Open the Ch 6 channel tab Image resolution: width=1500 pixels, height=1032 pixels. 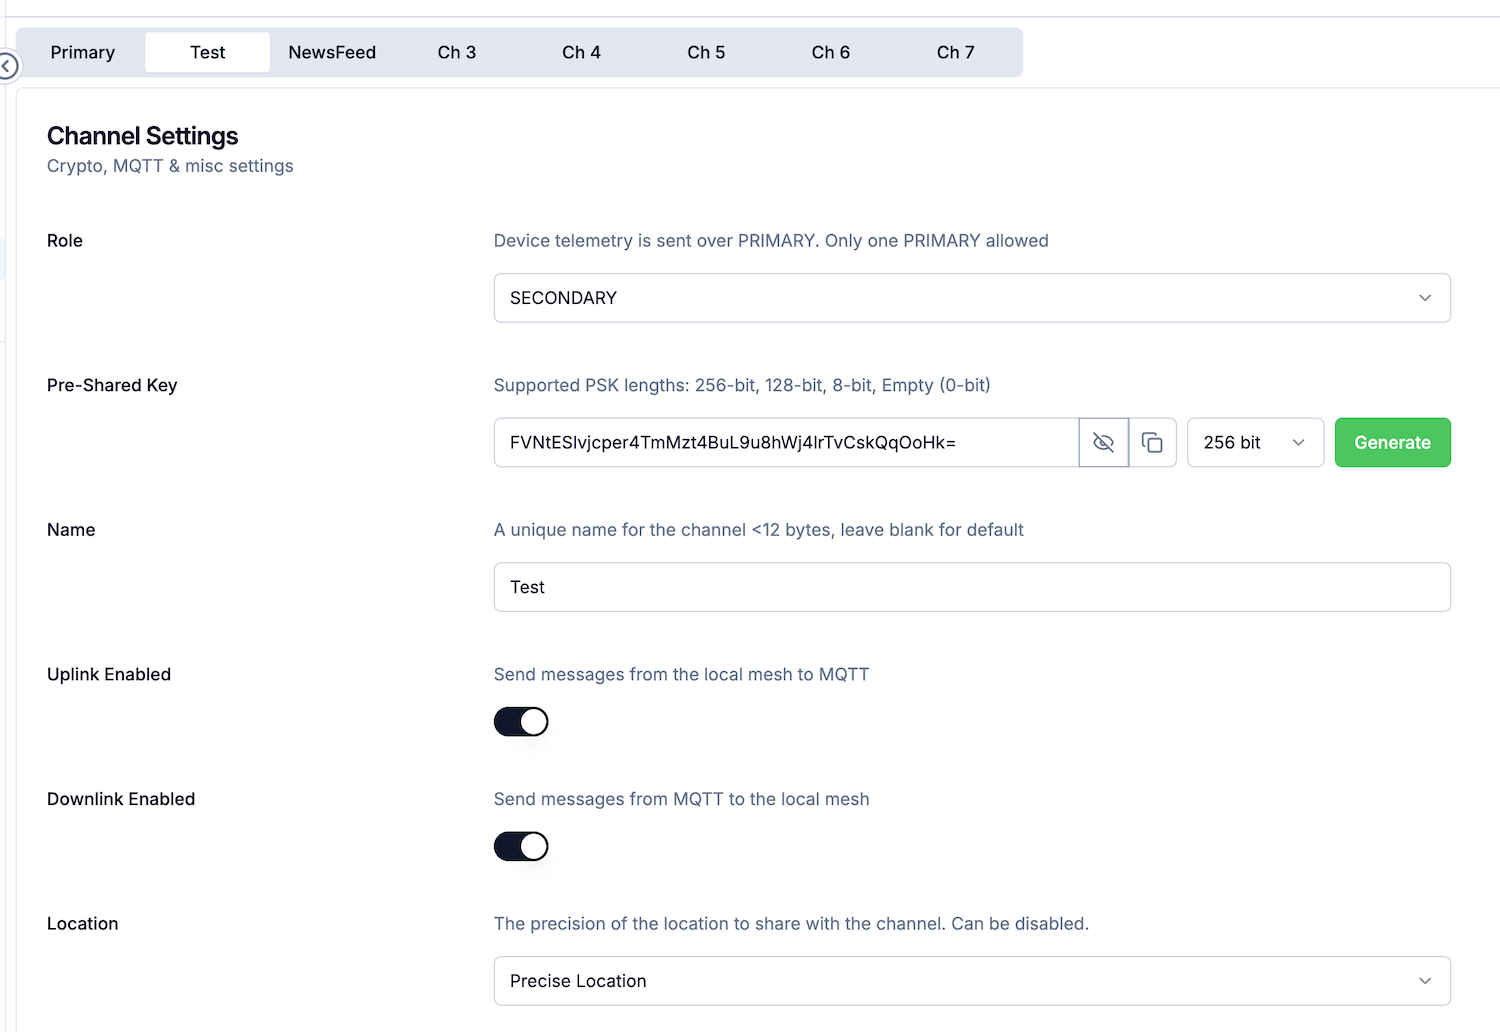830,52
